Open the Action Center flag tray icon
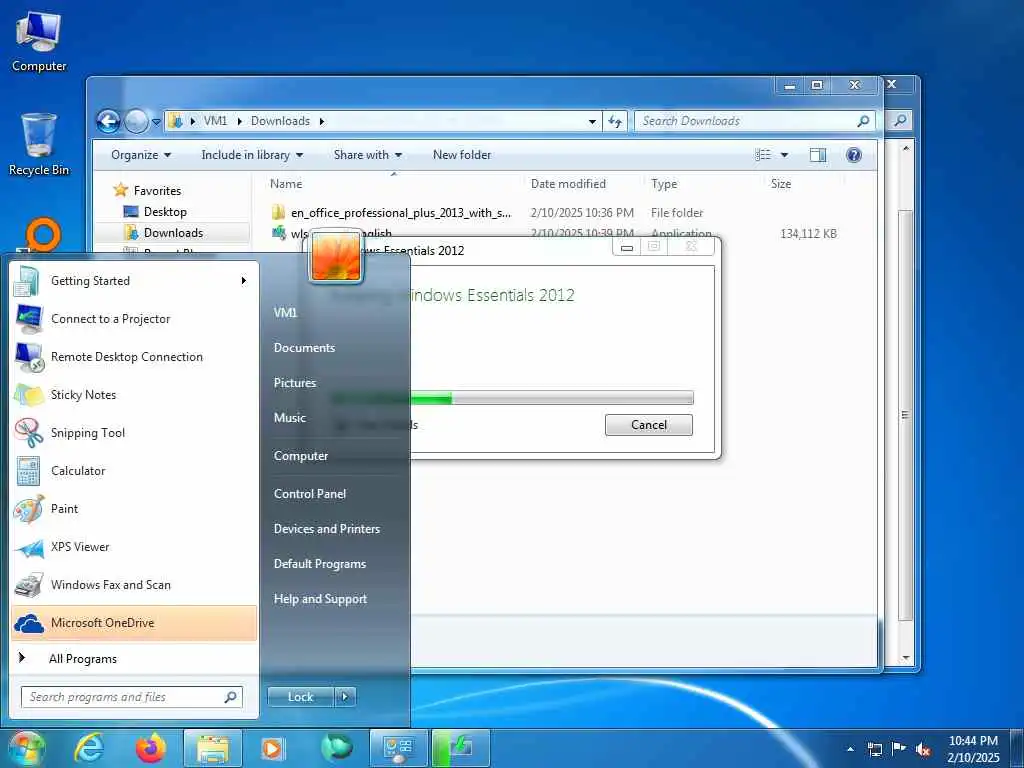The image size is (1024, 768). 899,749
